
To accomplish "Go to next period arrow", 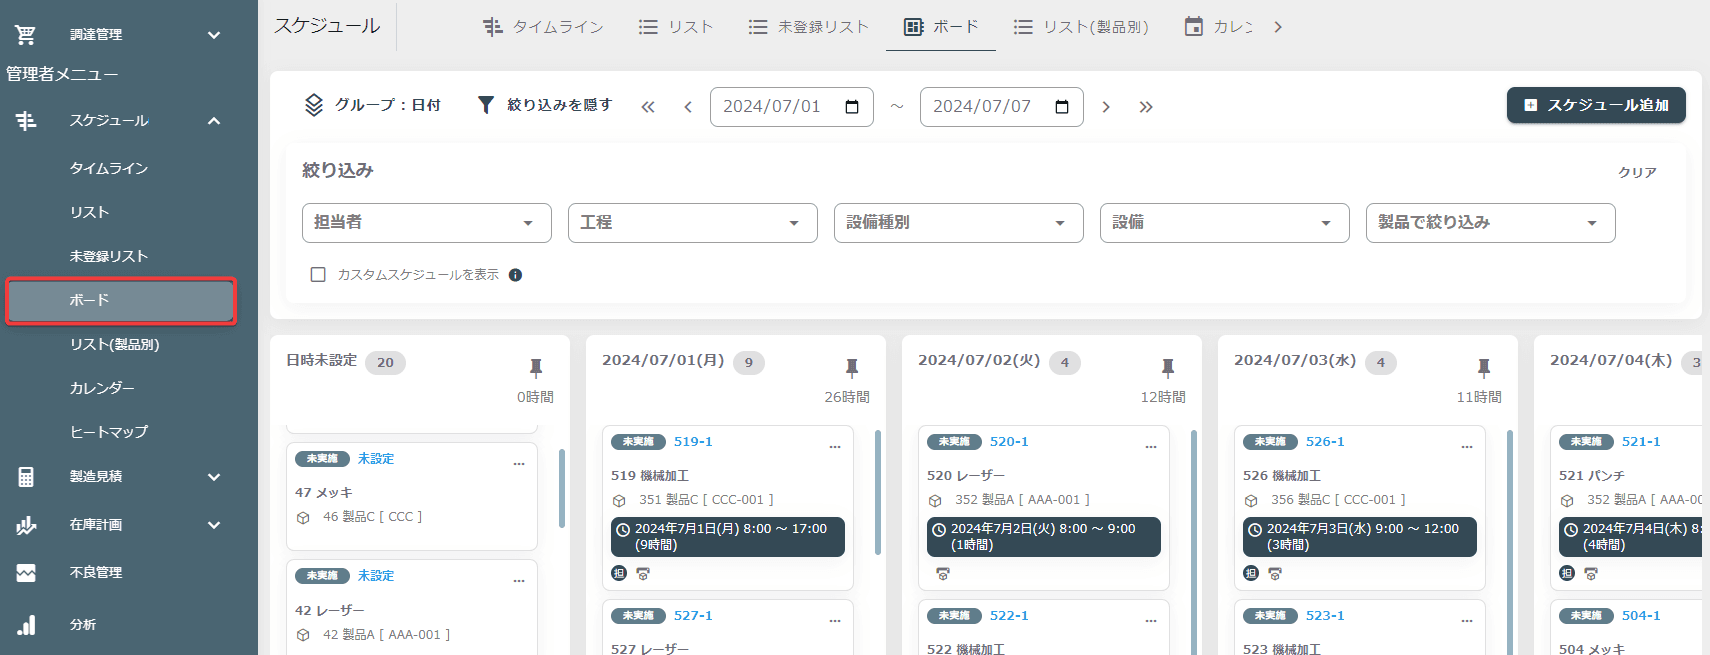I will pos(1106,107).
